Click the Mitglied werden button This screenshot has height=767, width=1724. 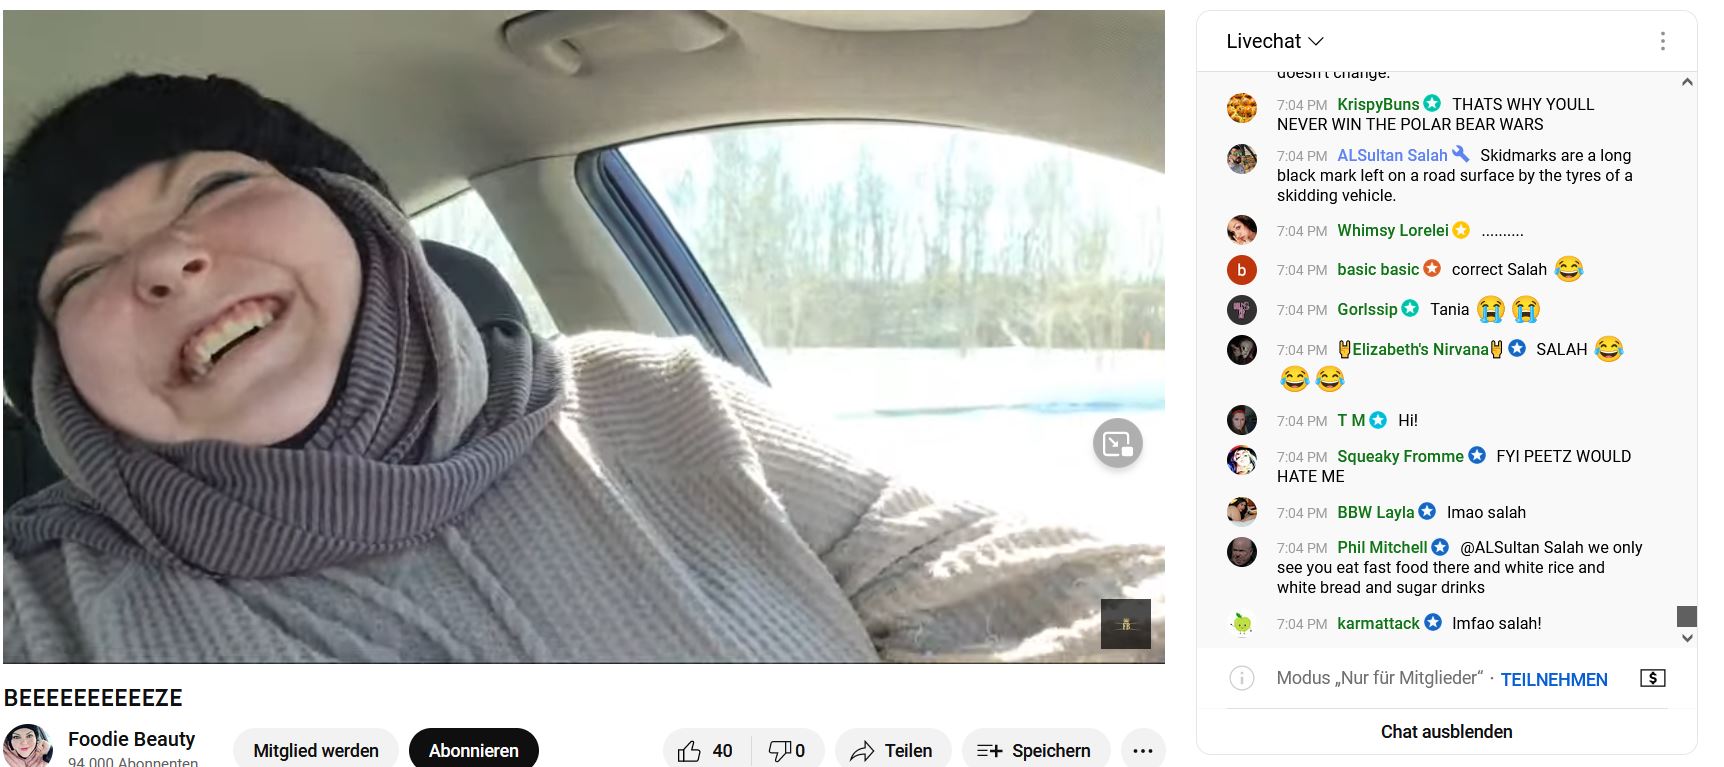[316, 750]
